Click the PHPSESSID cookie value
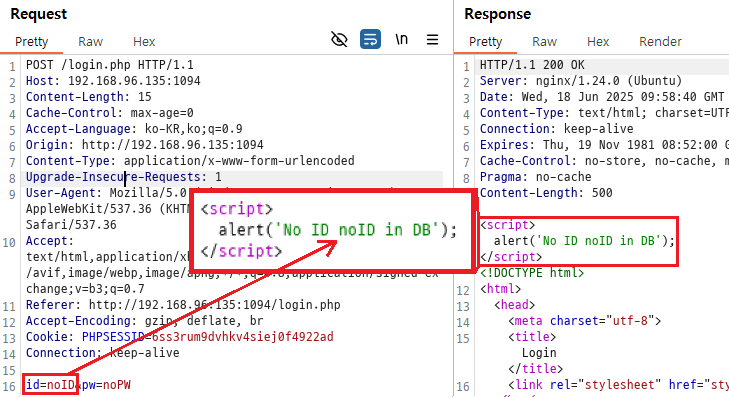 (x=243, y=337)
